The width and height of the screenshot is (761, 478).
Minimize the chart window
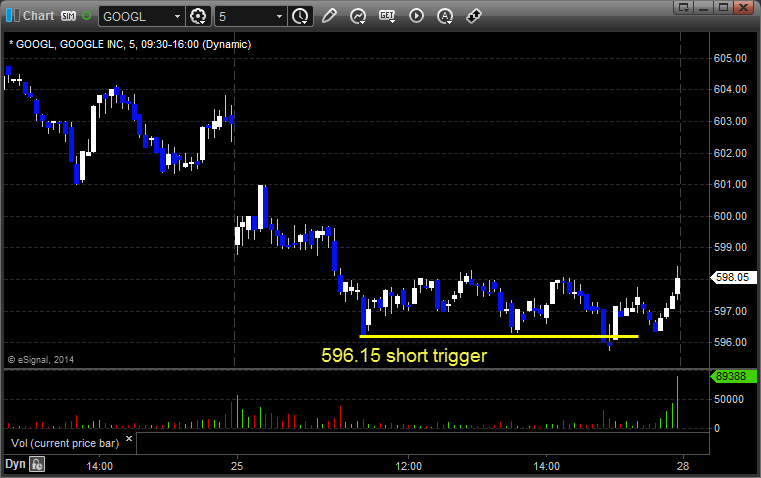pos(704,7)
